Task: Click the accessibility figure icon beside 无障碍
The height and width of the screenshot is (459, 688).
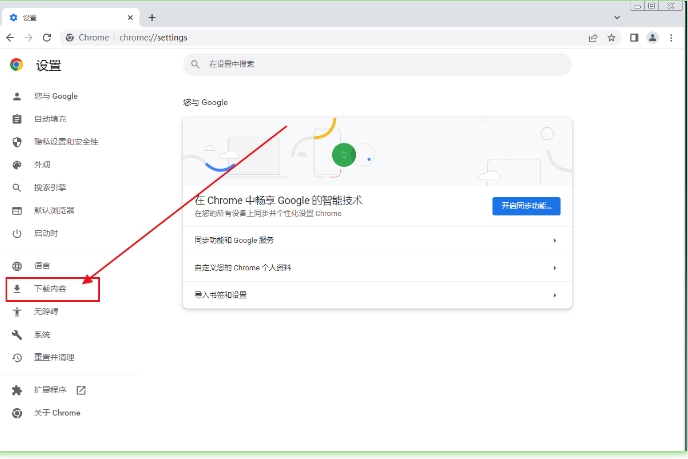Action: click(17, 312)
